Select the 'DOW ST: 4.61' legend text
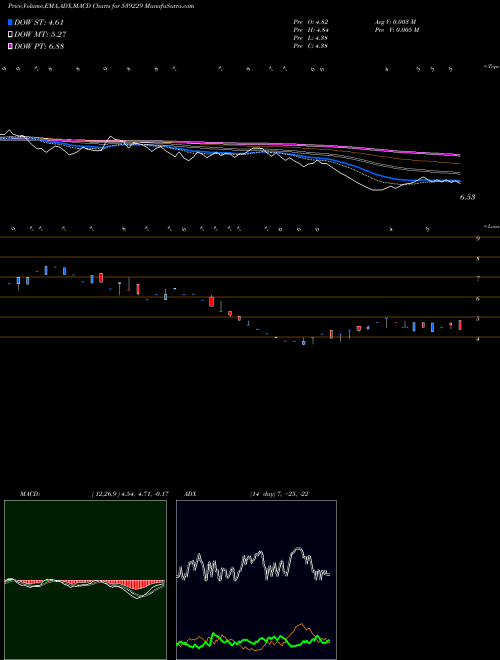500x660 pixels. click(39, 22)
